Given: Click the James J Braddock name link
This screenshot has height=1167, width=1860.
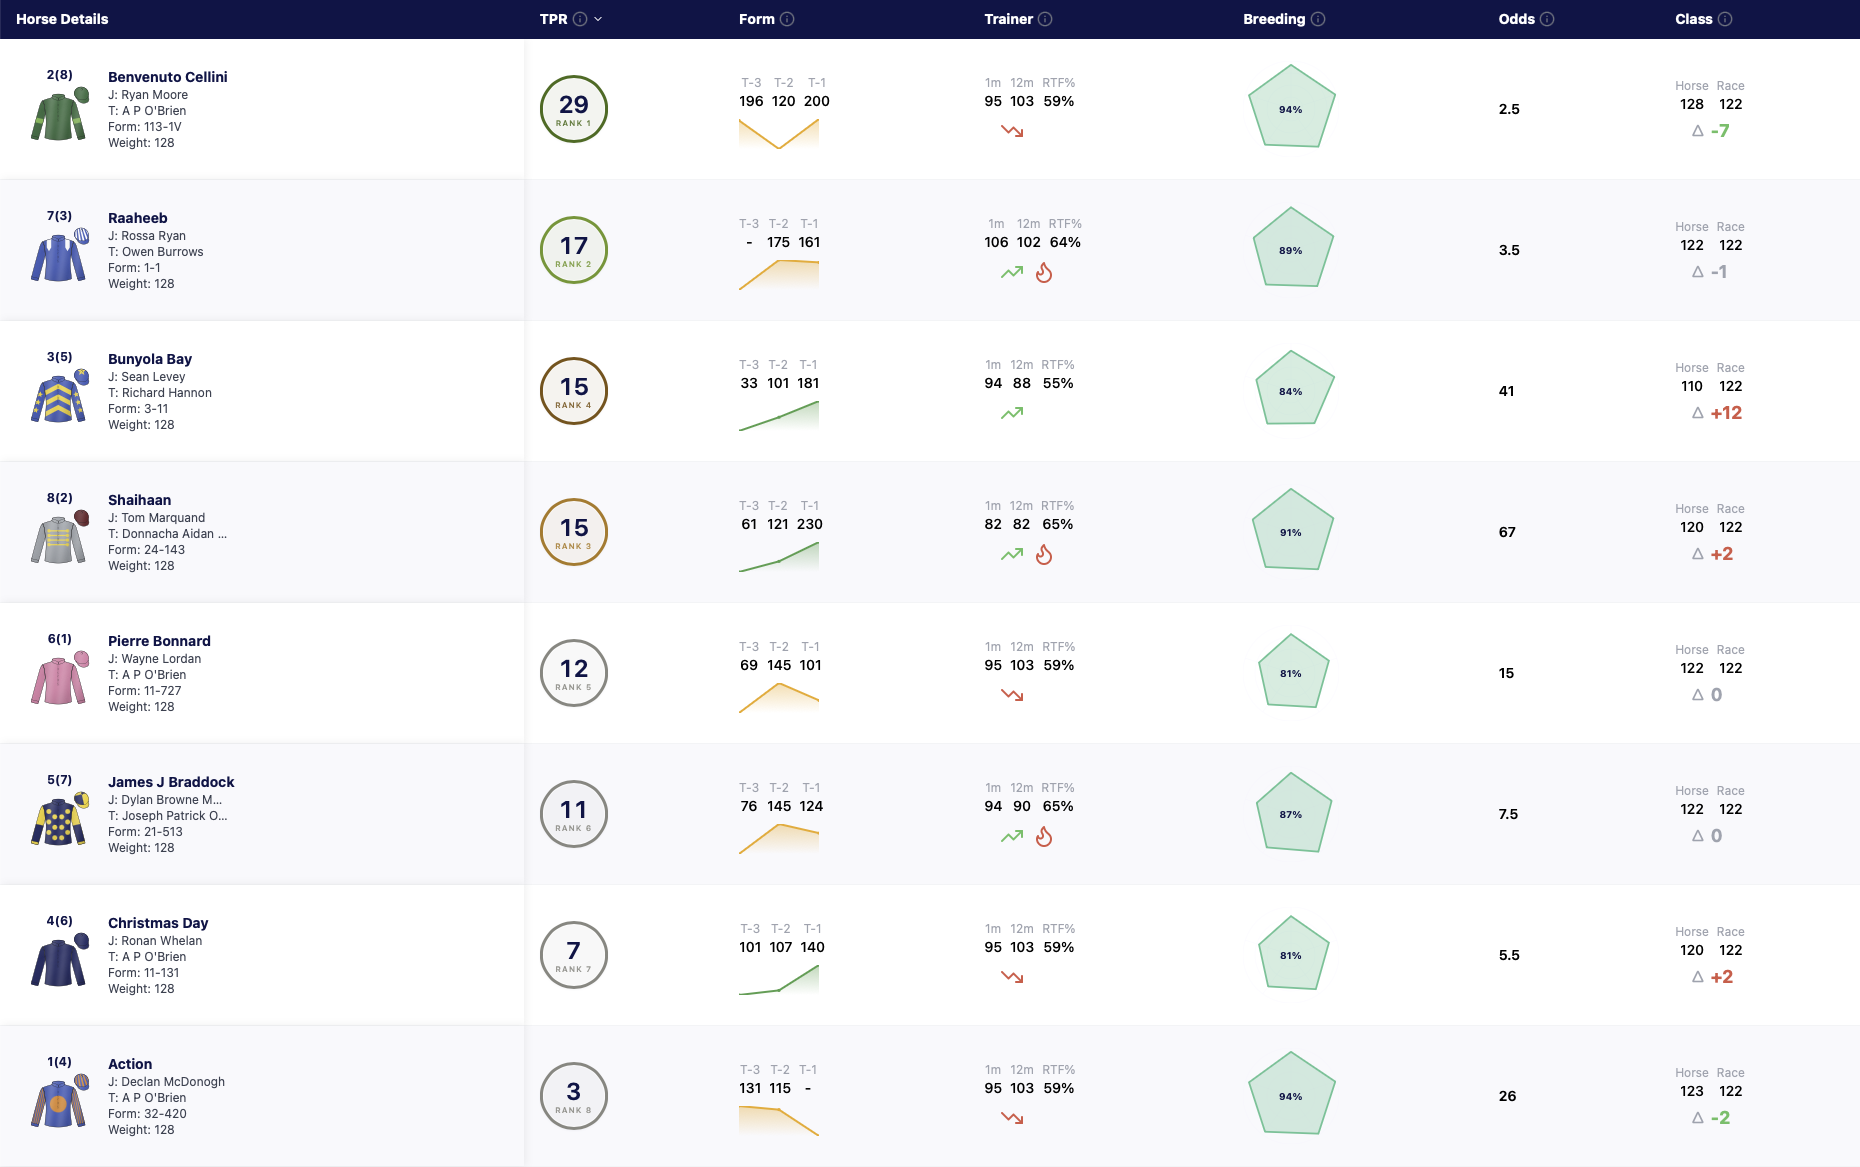Looking at the screenshot, I should pyautogui.click(x=171, y=782).
